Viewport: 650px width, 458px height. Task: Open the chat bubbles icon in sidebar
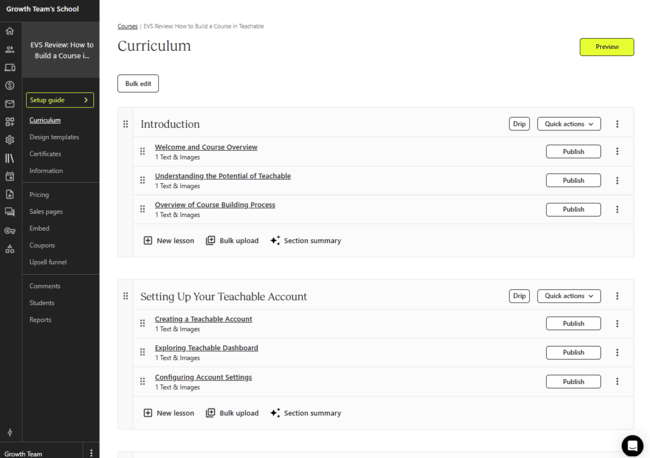point(10,212)
